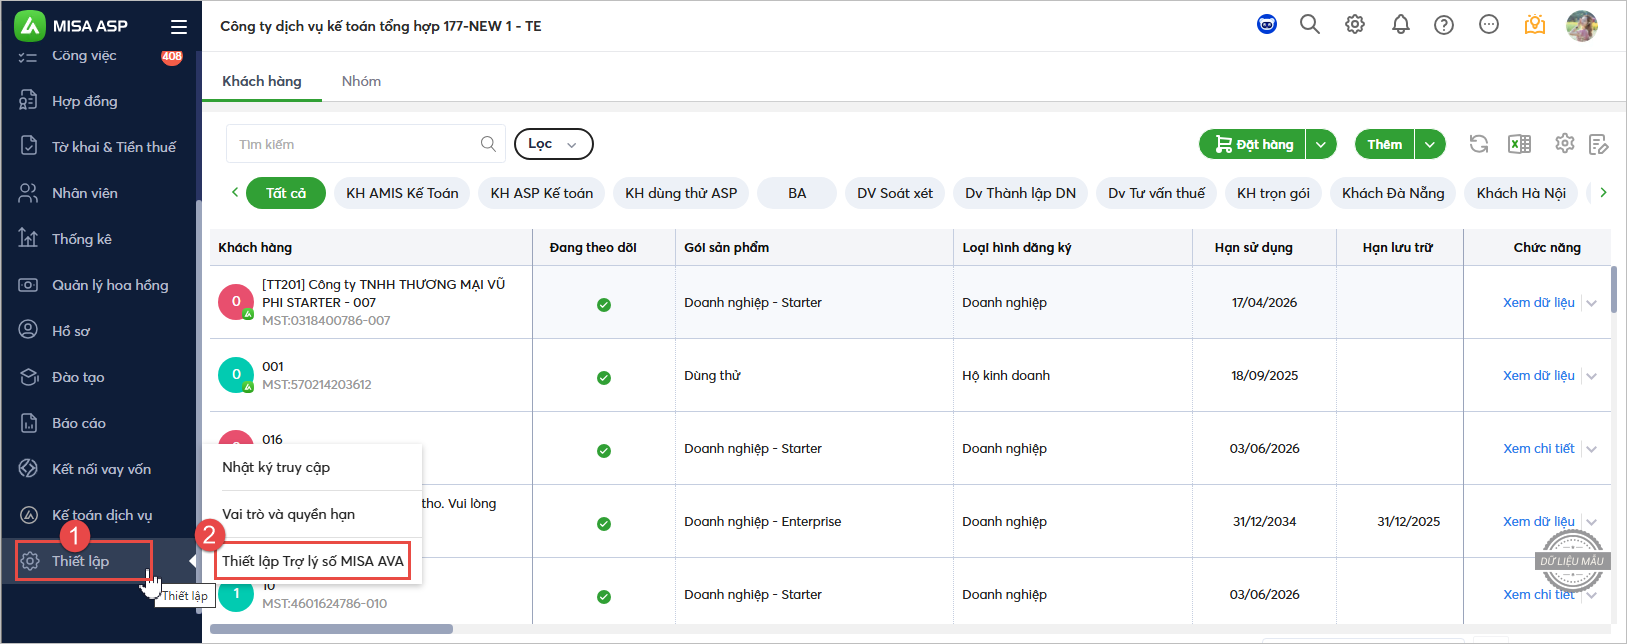Image resolution: width=1627 pixels, height=644 pixels.
Task: Click the edit list icon beside table settings
Action: [1598, 144]
